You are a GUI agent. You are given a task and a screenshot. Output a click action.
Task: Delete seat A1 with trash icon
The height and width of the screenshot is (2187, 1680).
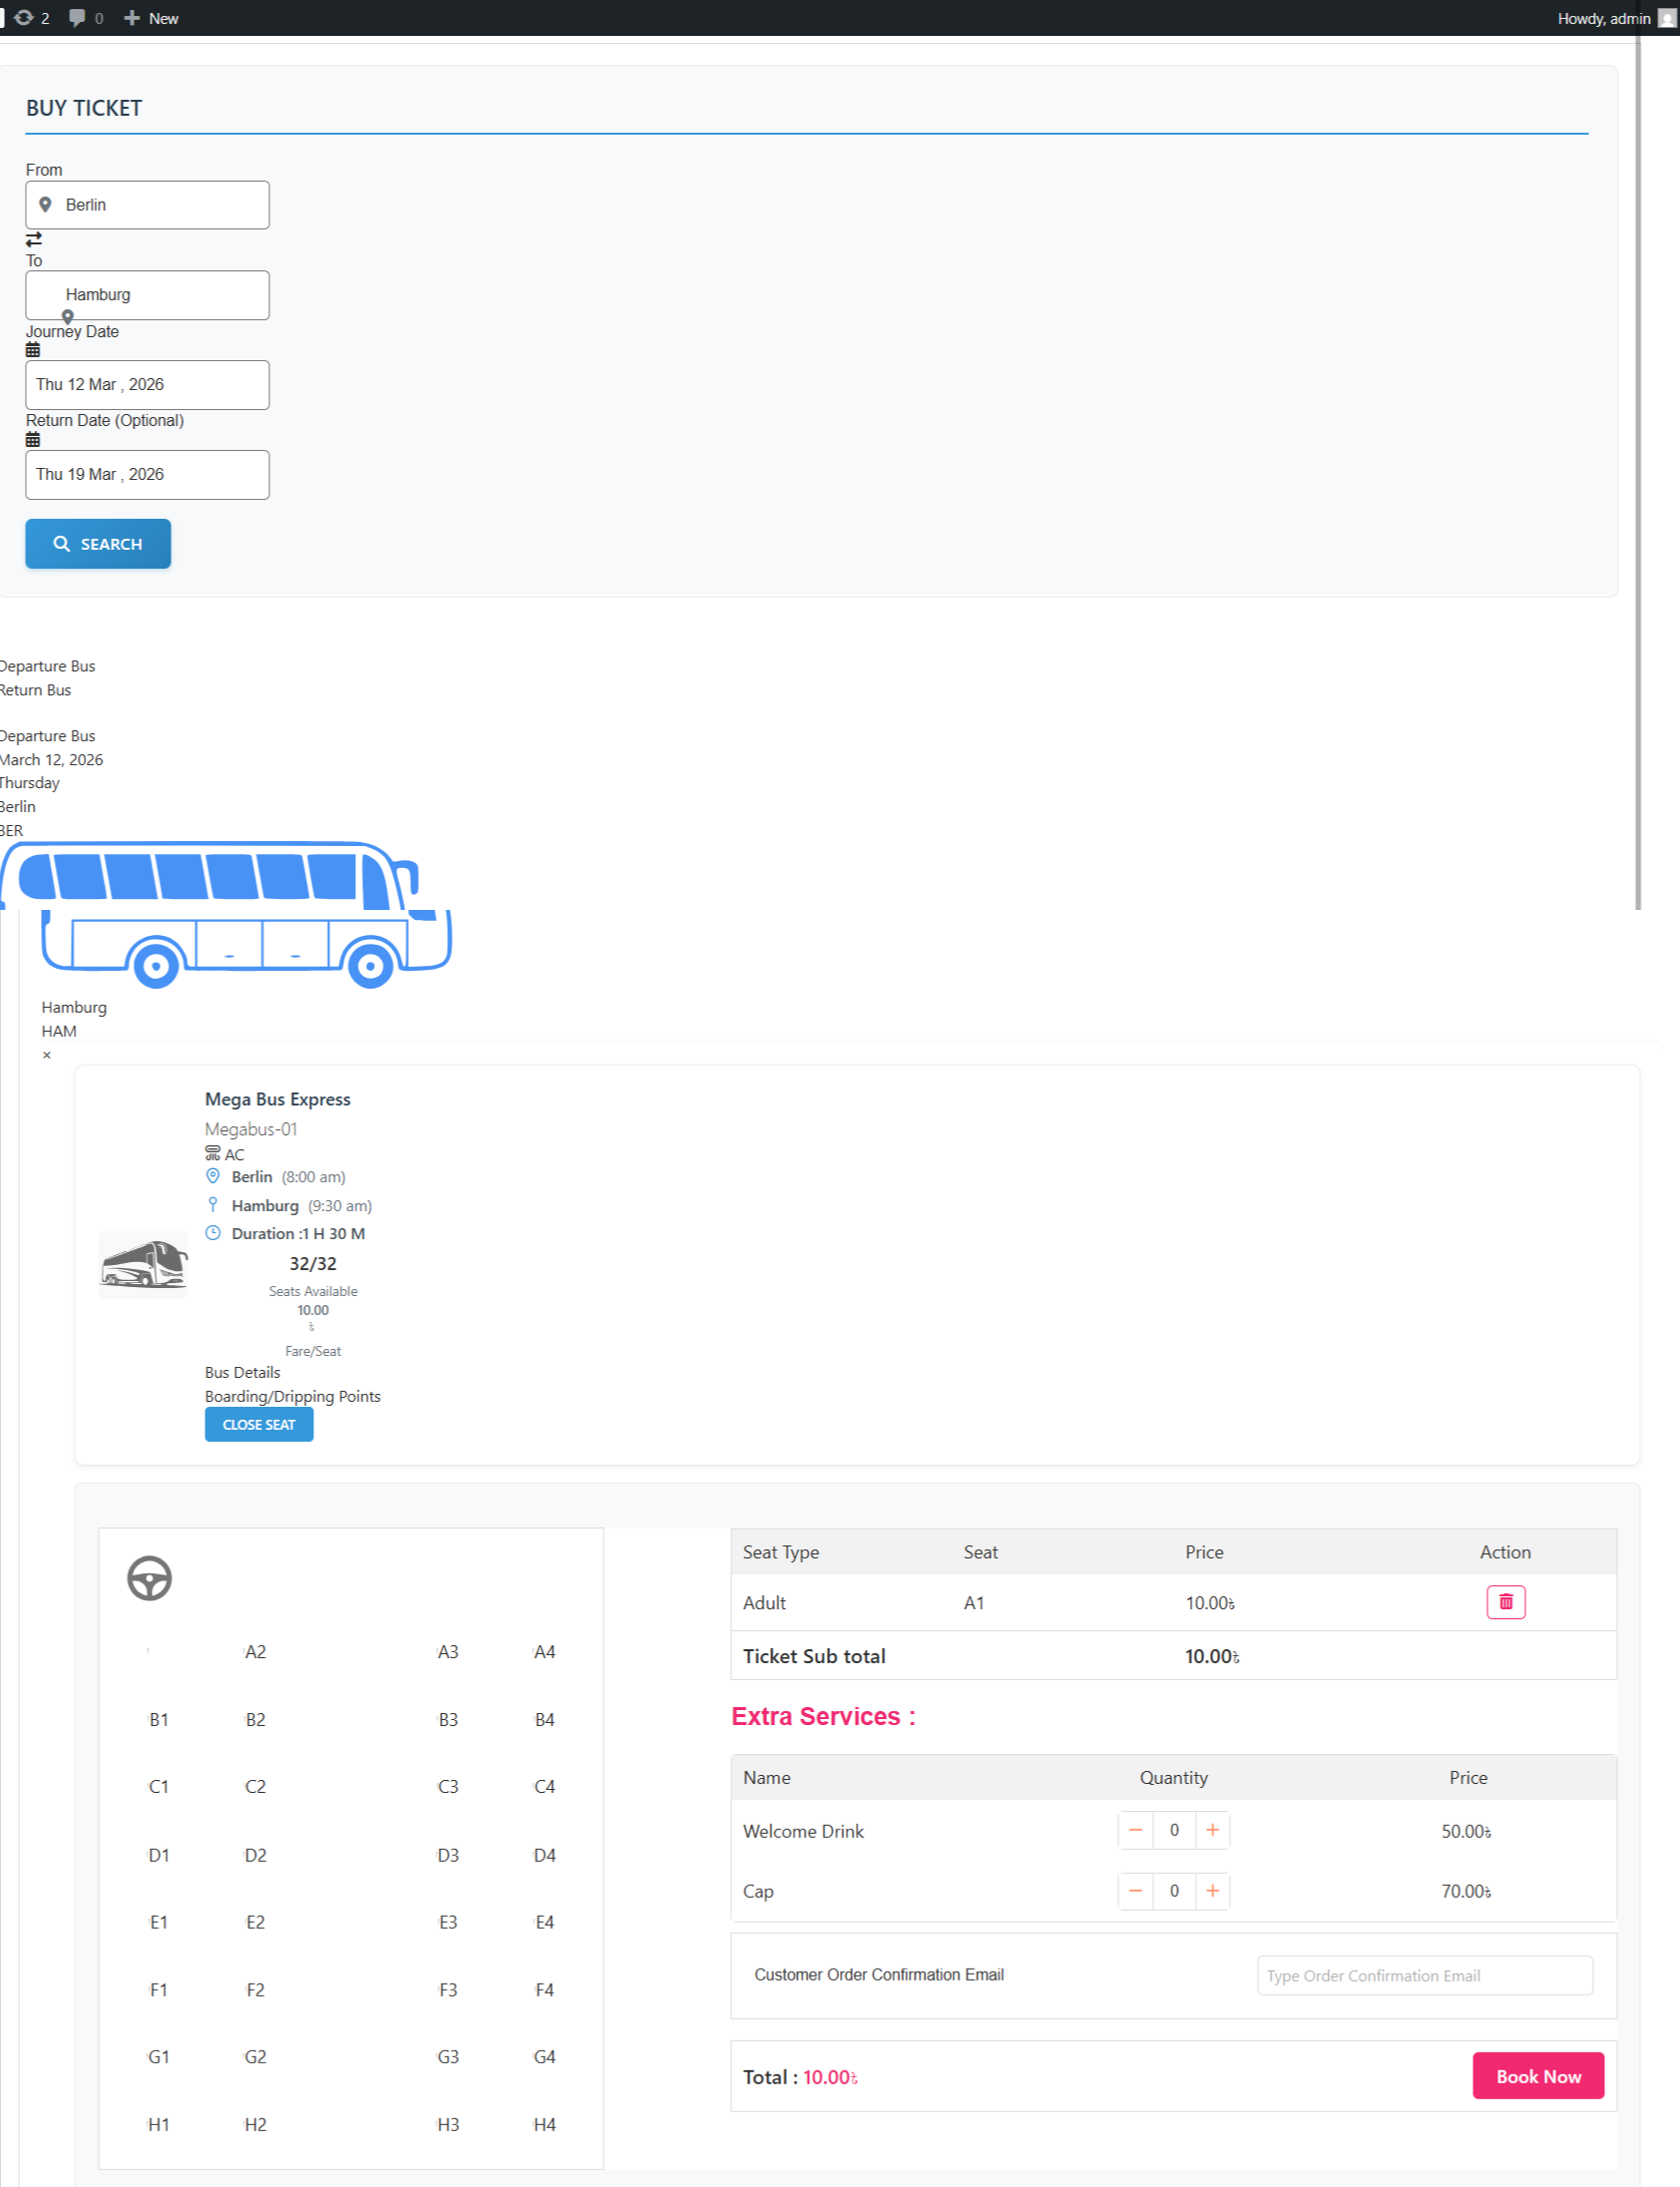[1505, 1602]
